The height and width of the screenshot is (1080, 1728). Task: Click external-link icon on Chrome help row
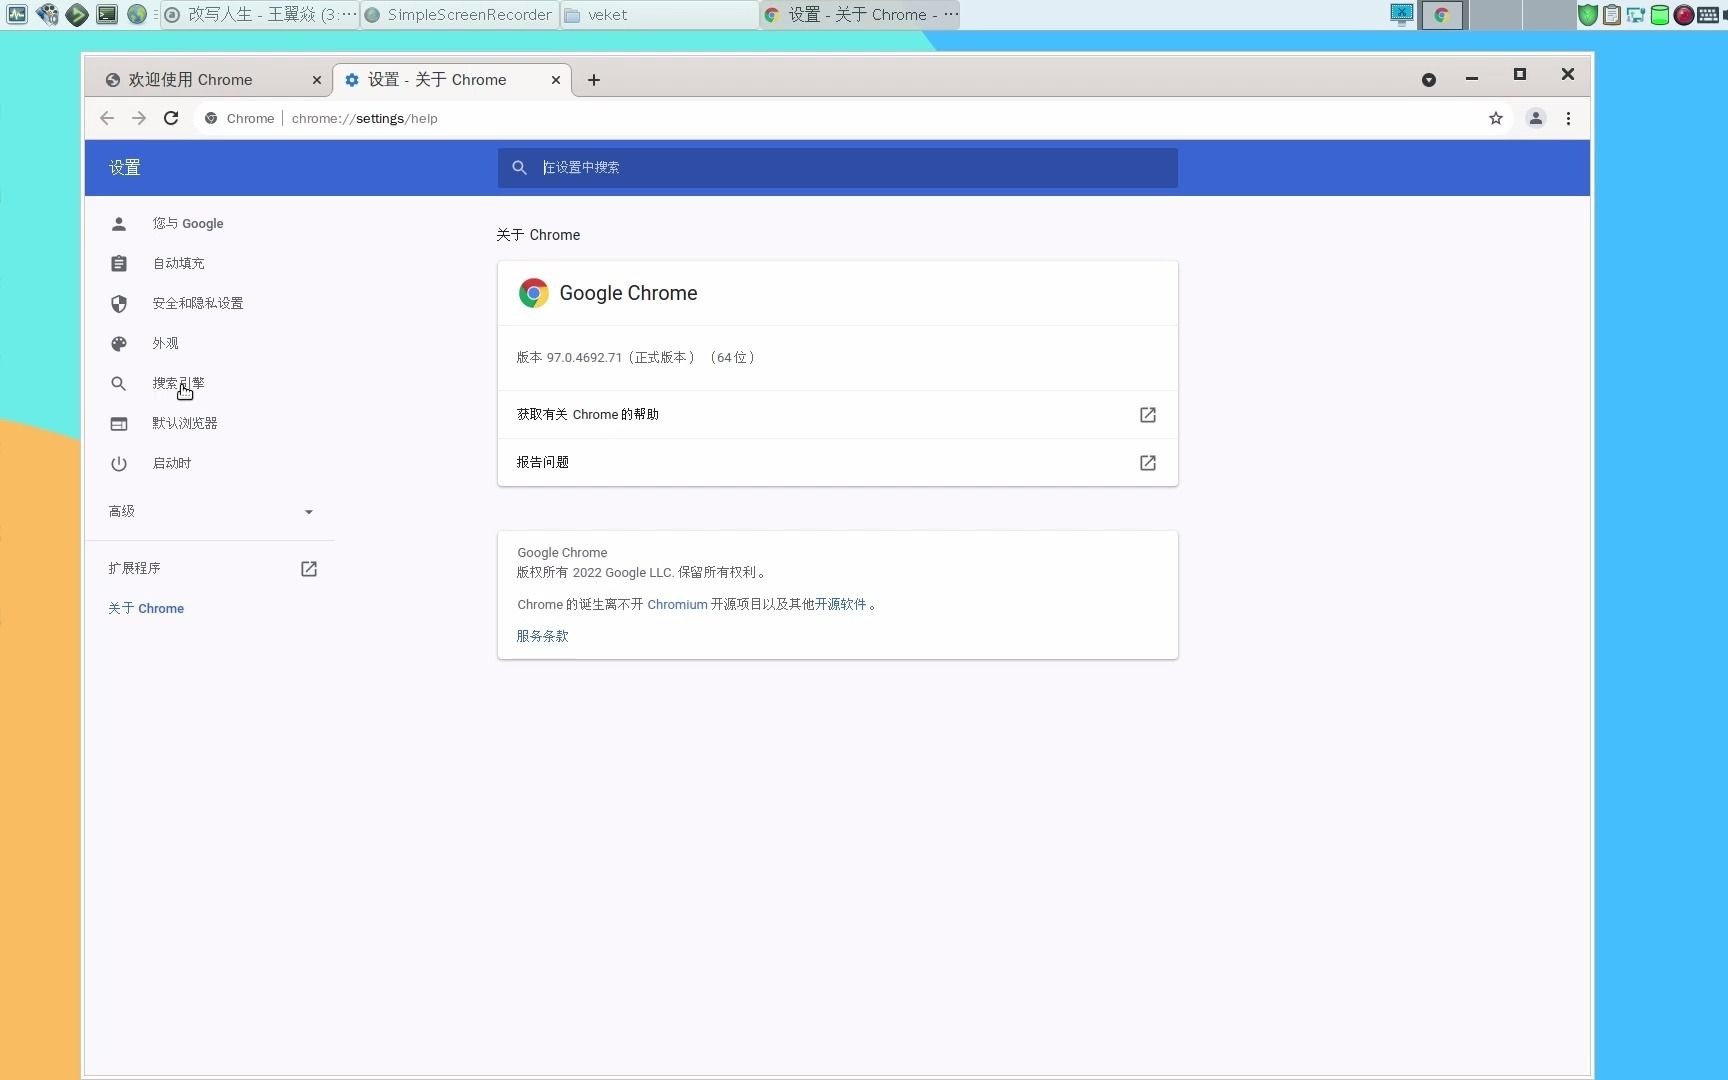[x=1148, y=414]
